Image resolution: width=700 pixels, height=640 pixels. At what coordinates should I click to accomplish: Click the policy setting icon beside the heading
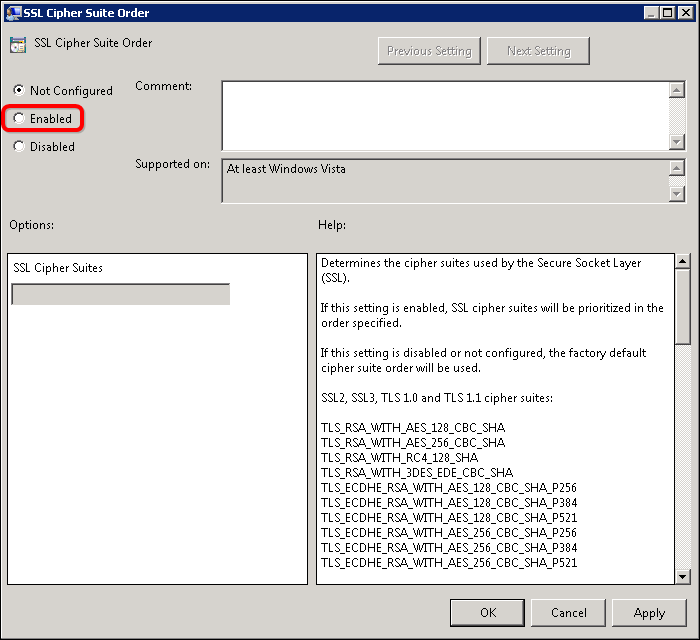pos(18,45)
